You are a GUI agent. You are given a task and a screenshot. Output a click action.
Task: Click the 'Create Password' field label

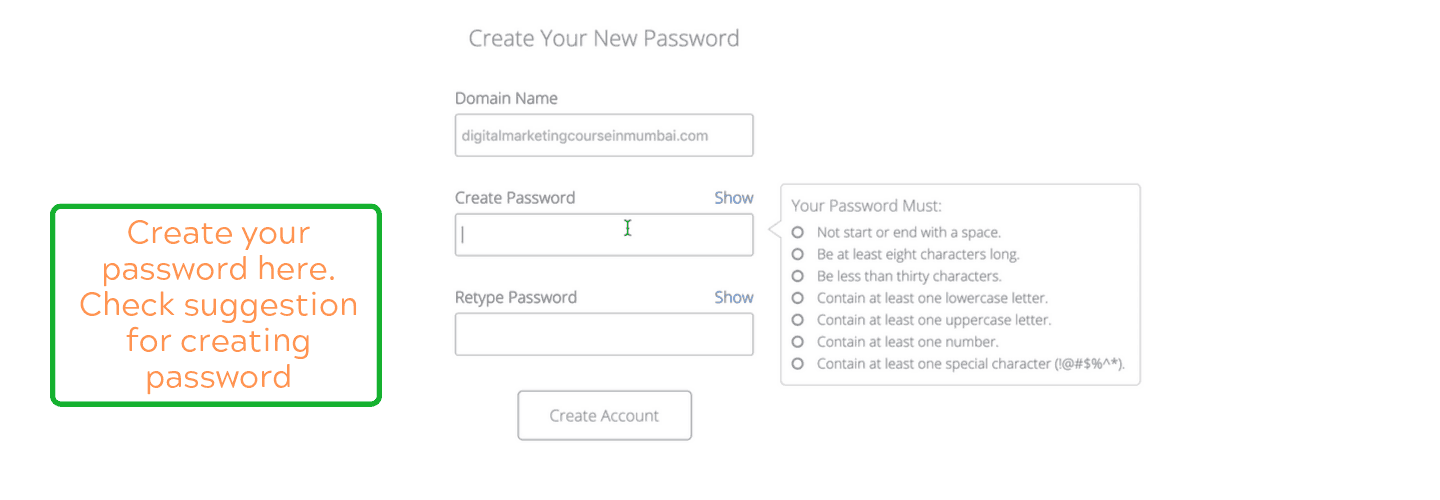pyautogui.click(x=515, y=198)
